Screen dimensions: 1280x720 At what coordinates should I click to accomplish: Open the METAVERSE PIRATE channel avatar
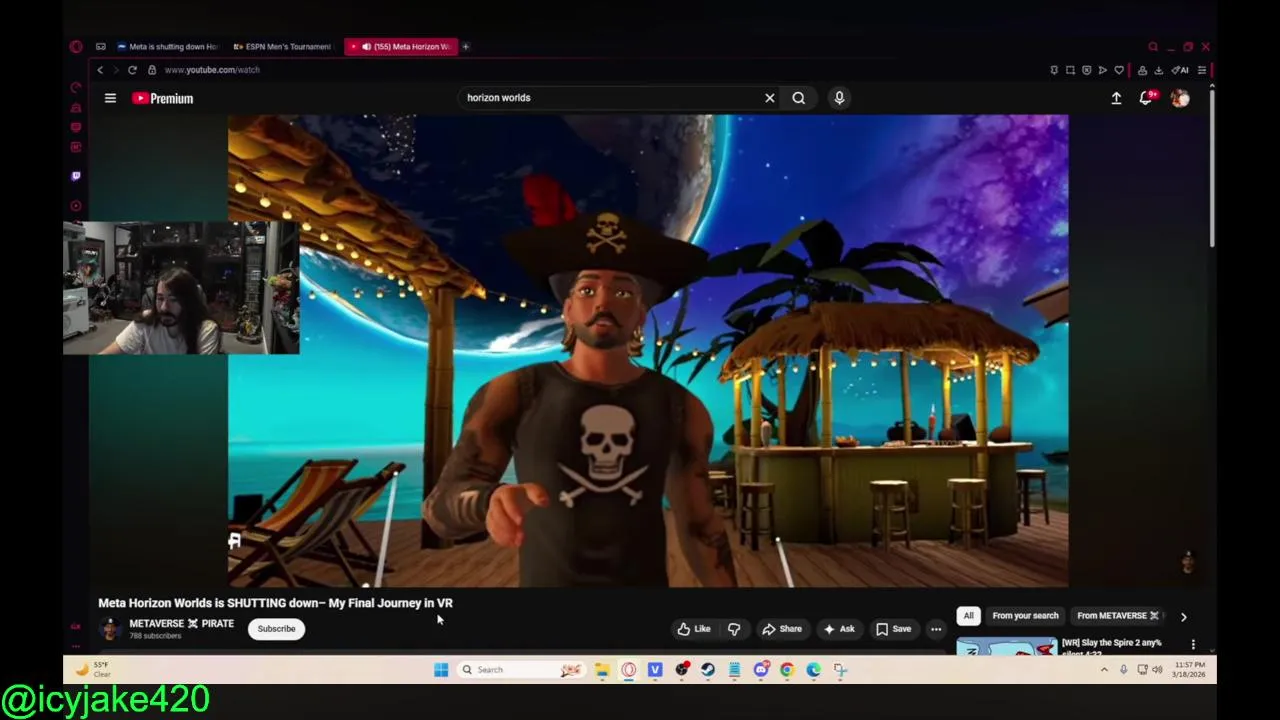(110, 629)
